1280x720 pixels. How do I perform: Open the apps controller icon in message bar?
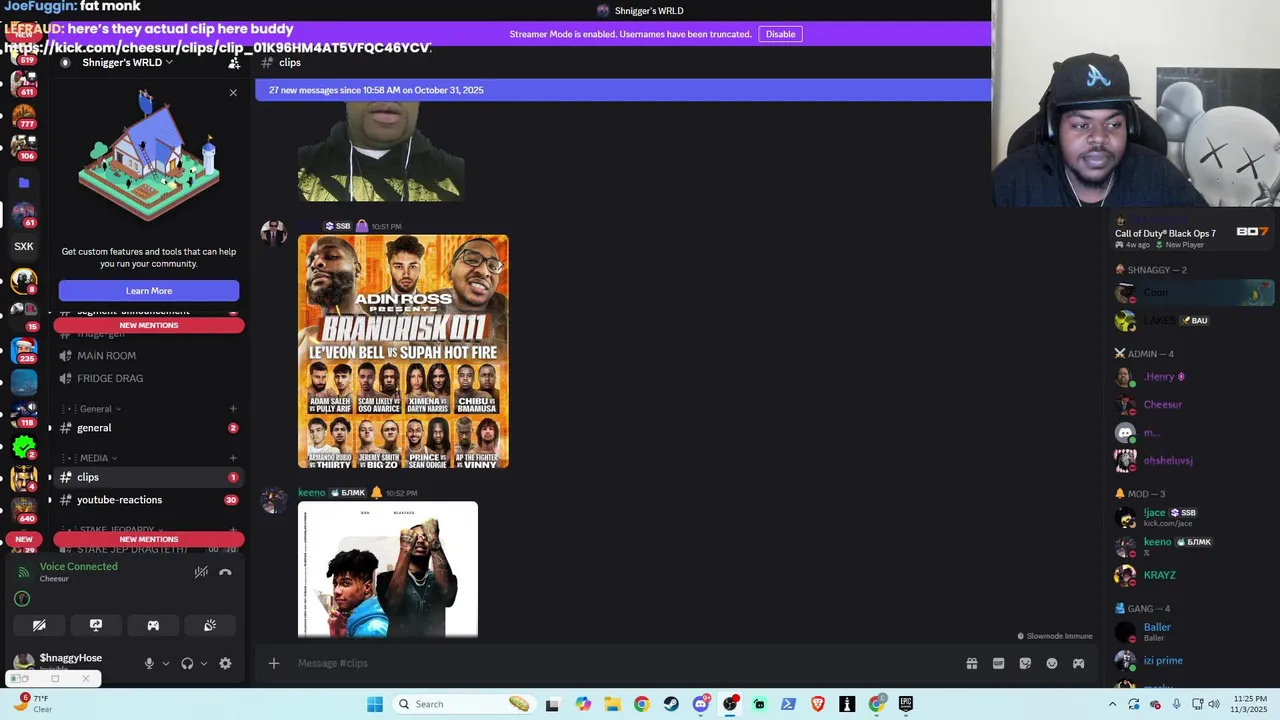tap(1078, 663)
